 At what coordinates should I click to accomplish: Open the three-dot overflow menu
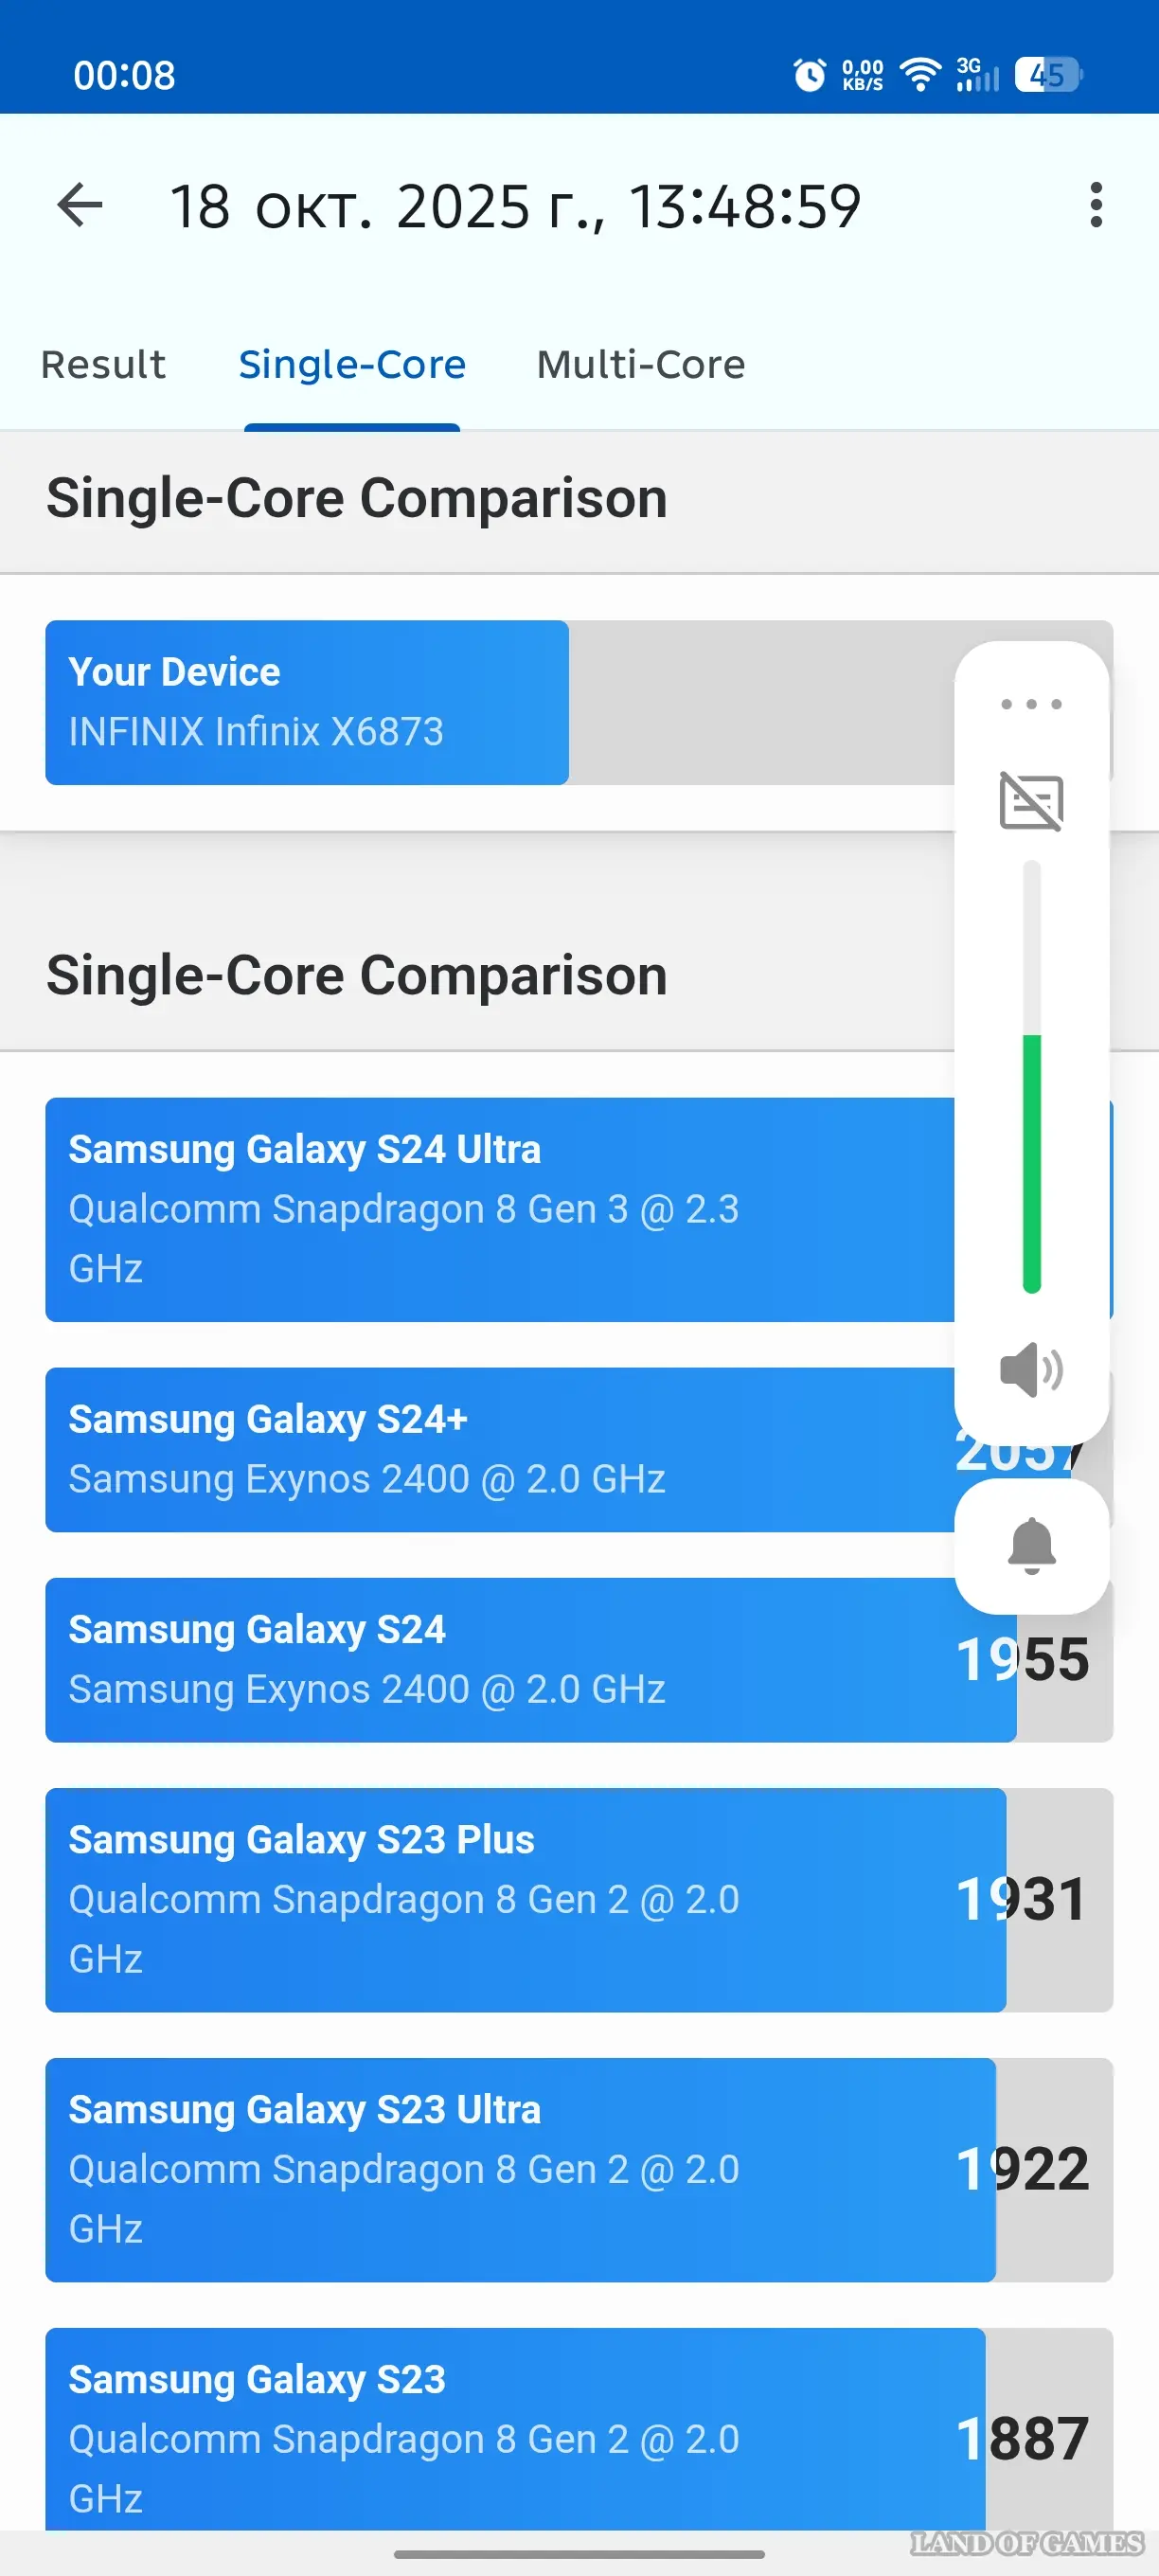pyautogui.click(x=1096, y=206)
